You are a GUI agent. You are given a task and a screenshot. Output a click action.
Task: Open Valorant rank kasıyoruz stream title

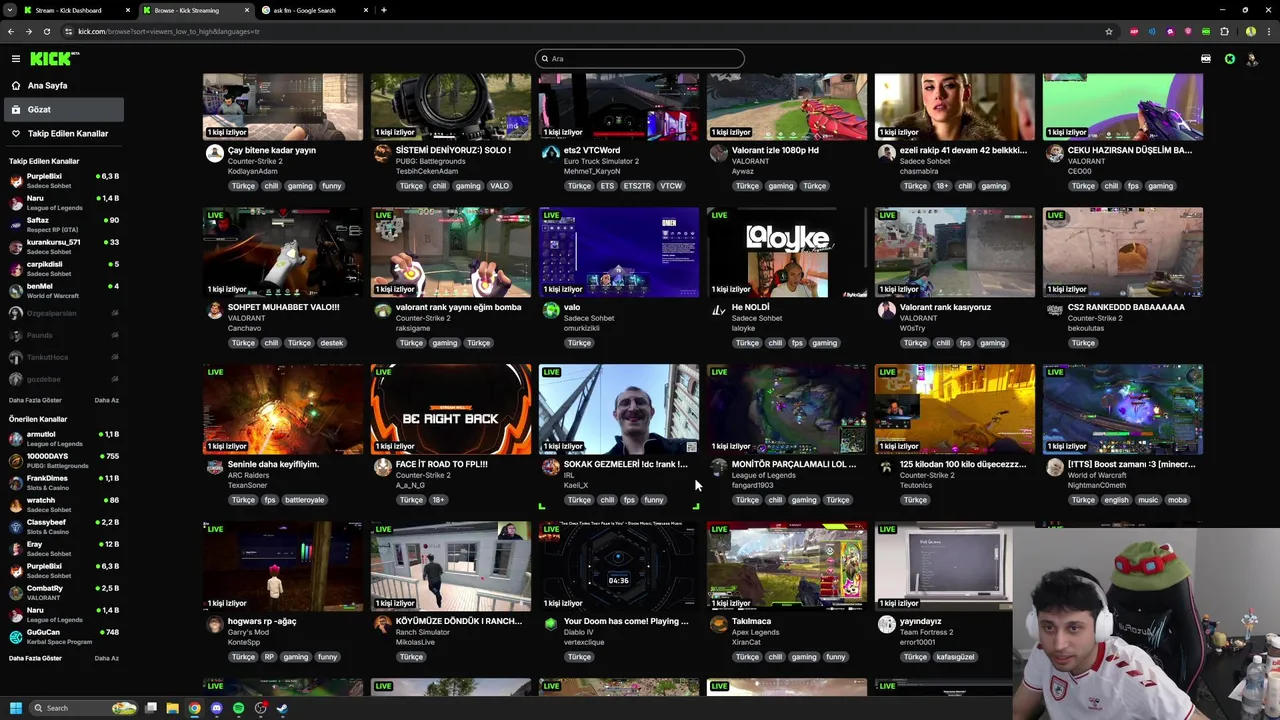click(945, 307)
